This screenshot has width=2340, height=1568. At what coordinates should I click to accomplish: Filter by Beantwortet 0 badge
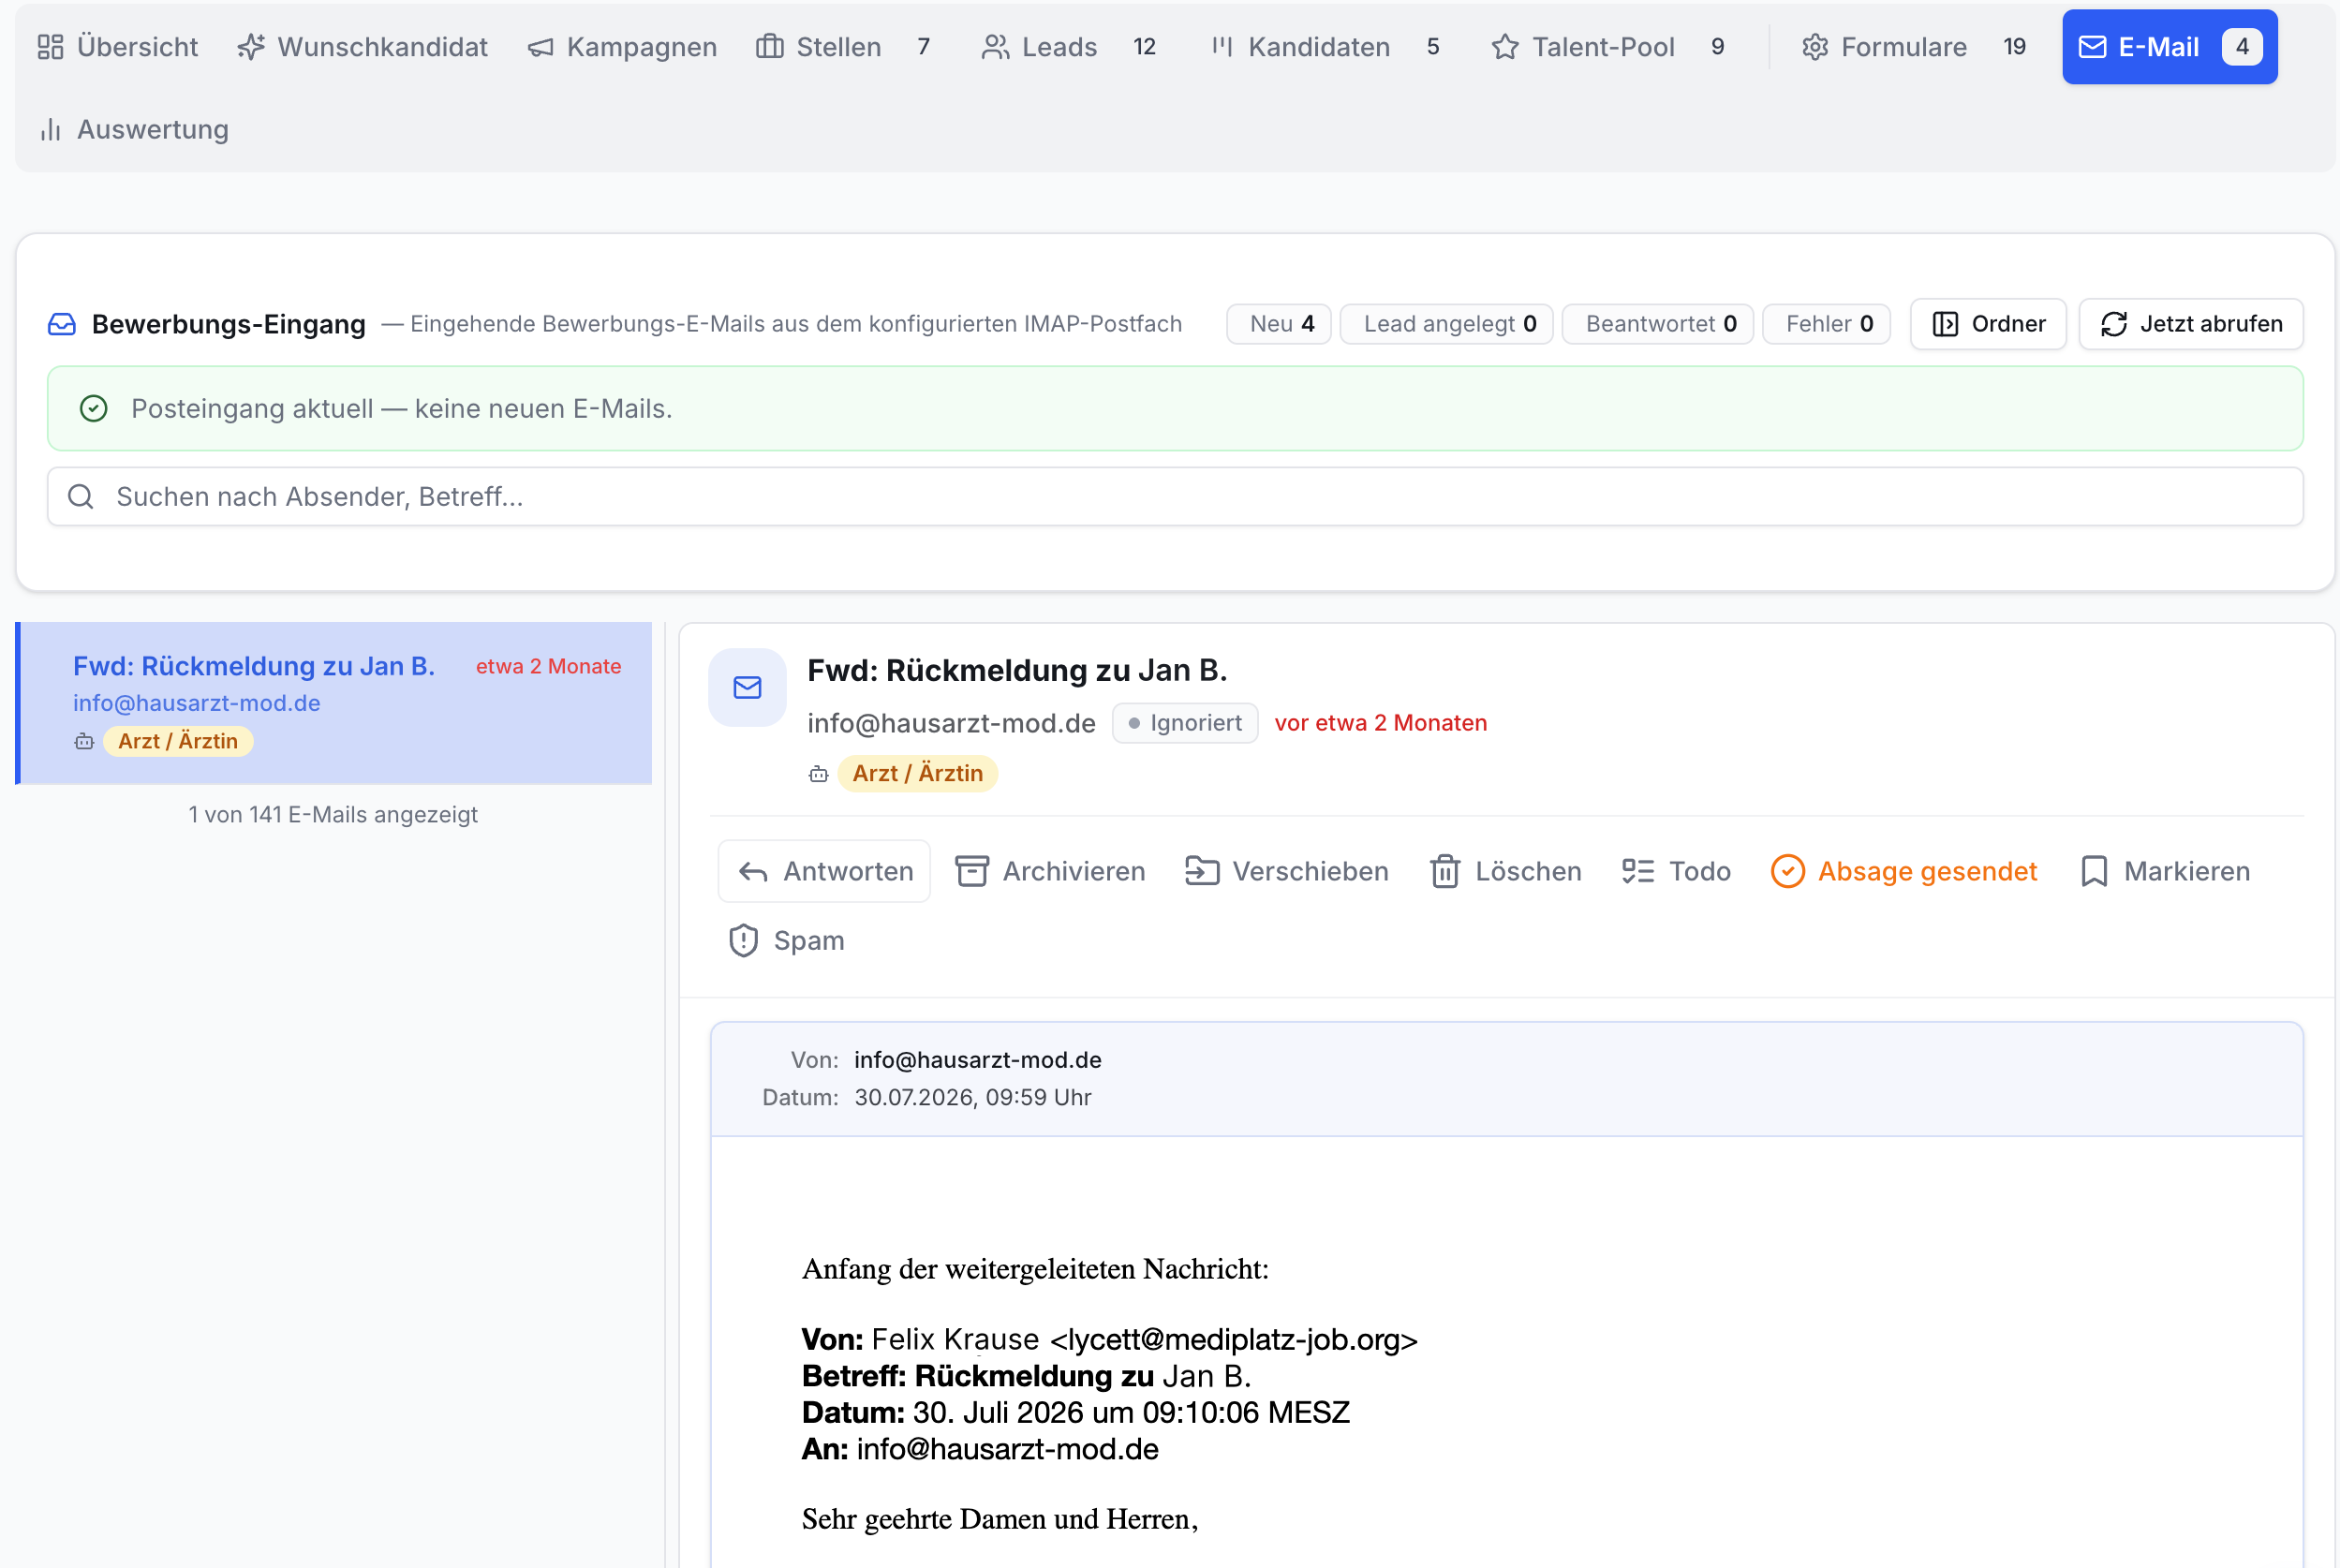coord(1657,324)
